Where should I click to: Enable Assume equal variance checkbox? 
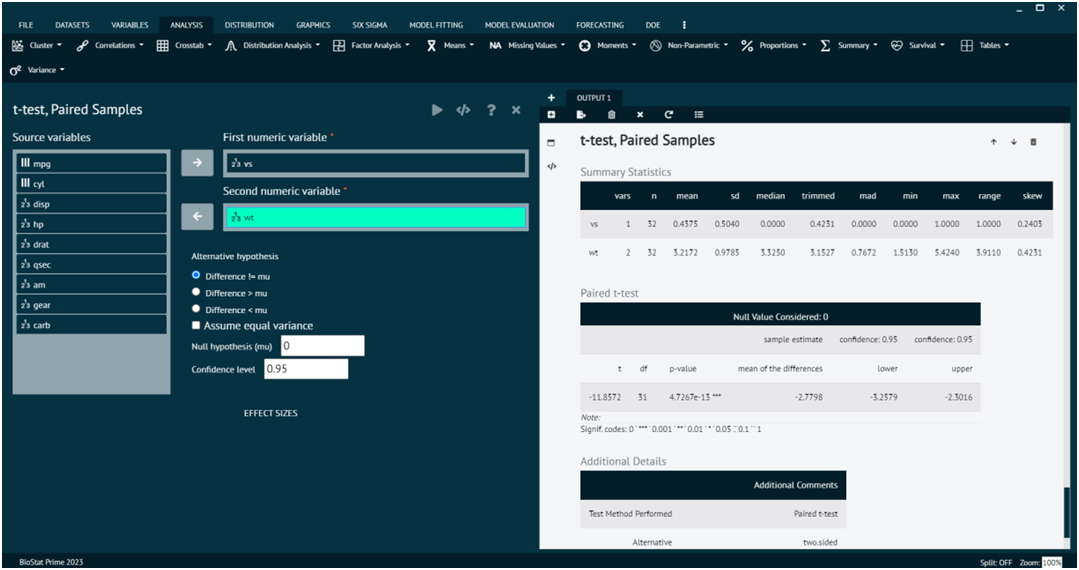click(197, 326)
